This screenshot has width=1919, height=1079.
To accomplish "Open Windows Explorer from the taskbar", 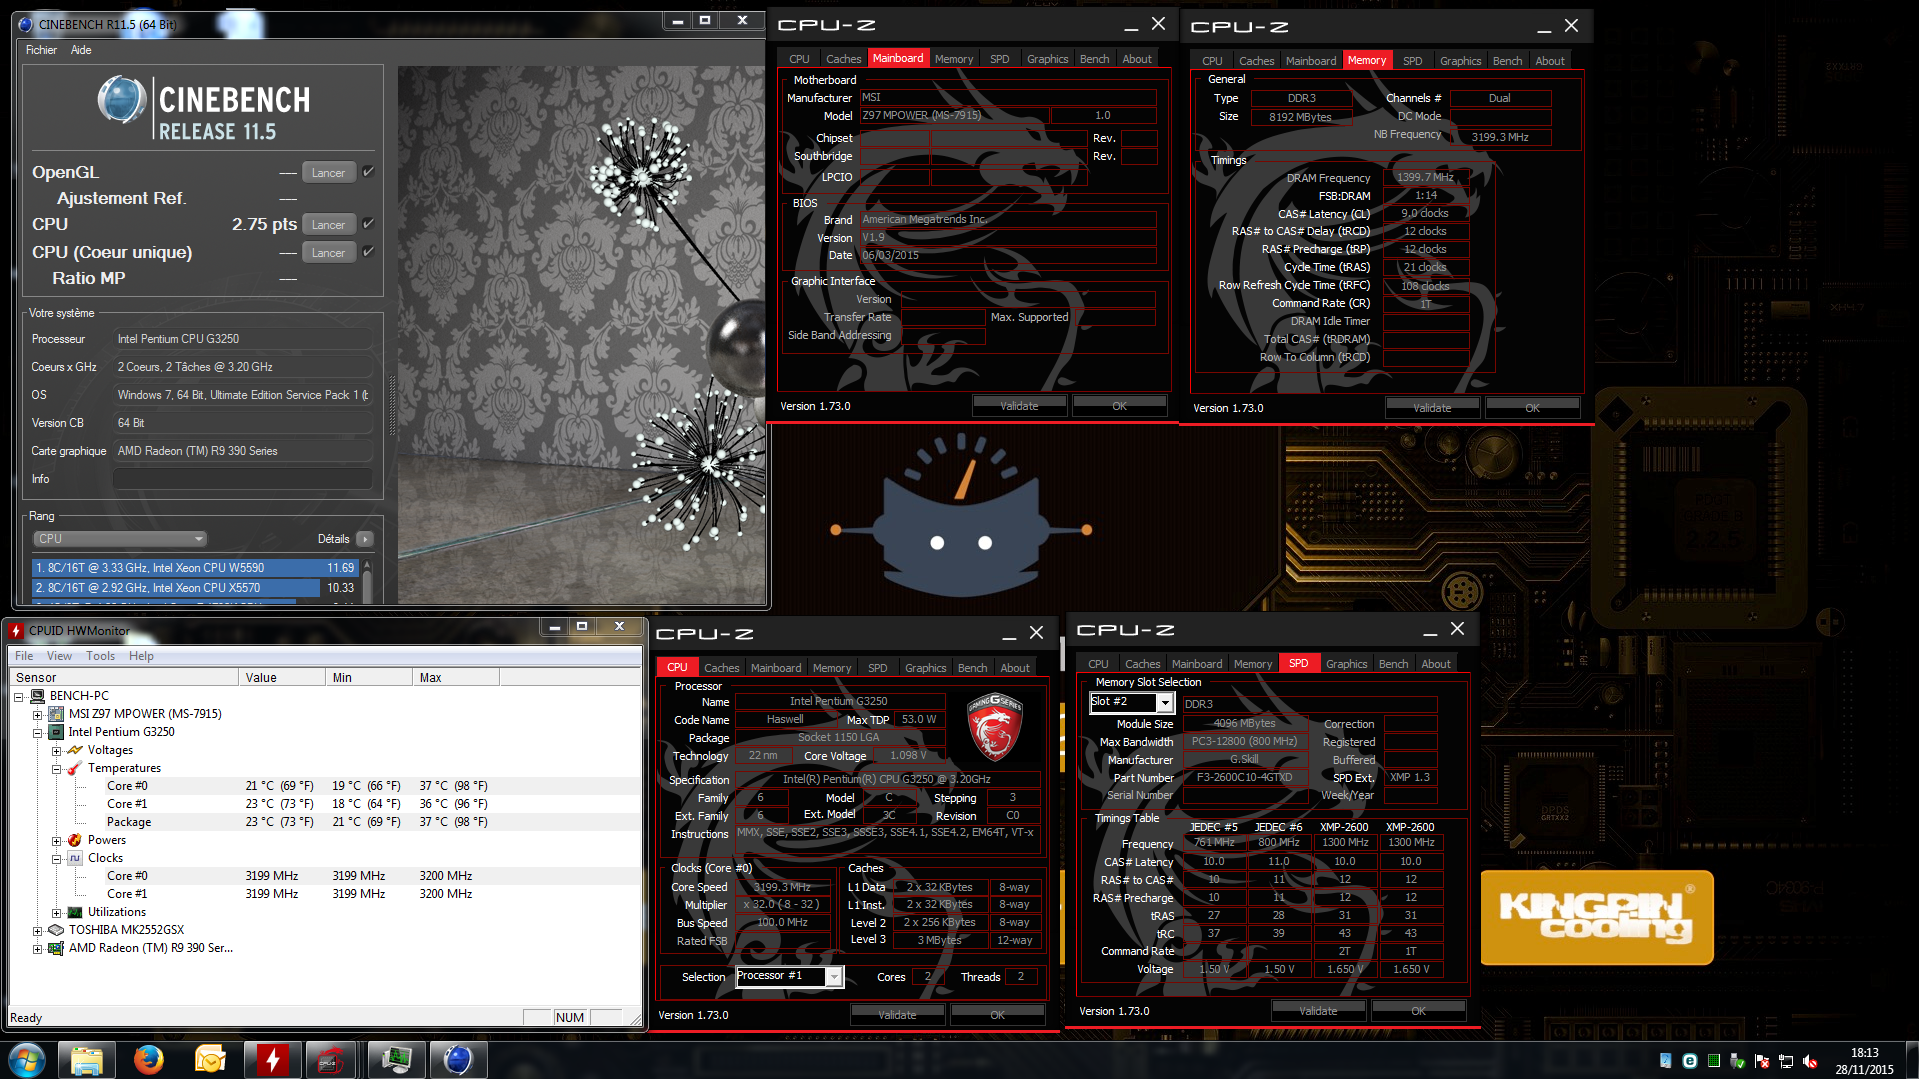I will 87,1059.
